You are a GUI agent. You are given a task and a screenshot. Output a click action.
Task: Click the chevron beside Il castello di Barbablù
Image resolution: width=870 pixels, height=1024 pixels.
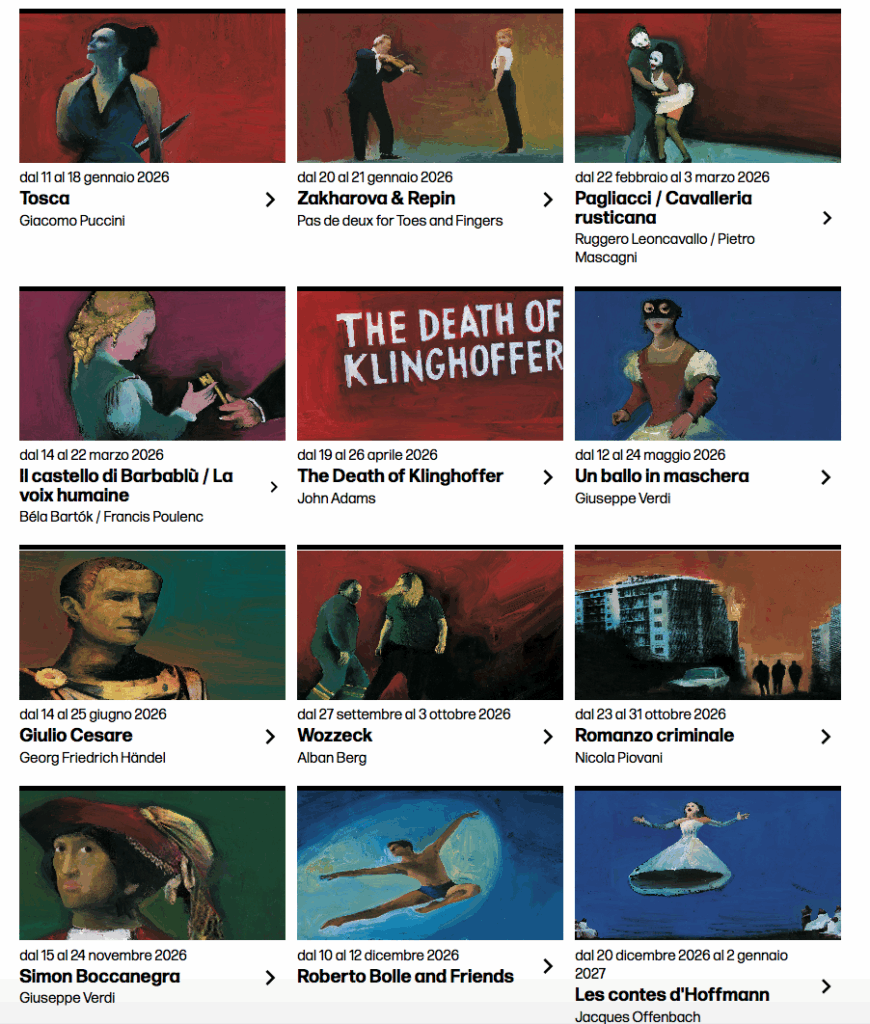pos(274,487)
